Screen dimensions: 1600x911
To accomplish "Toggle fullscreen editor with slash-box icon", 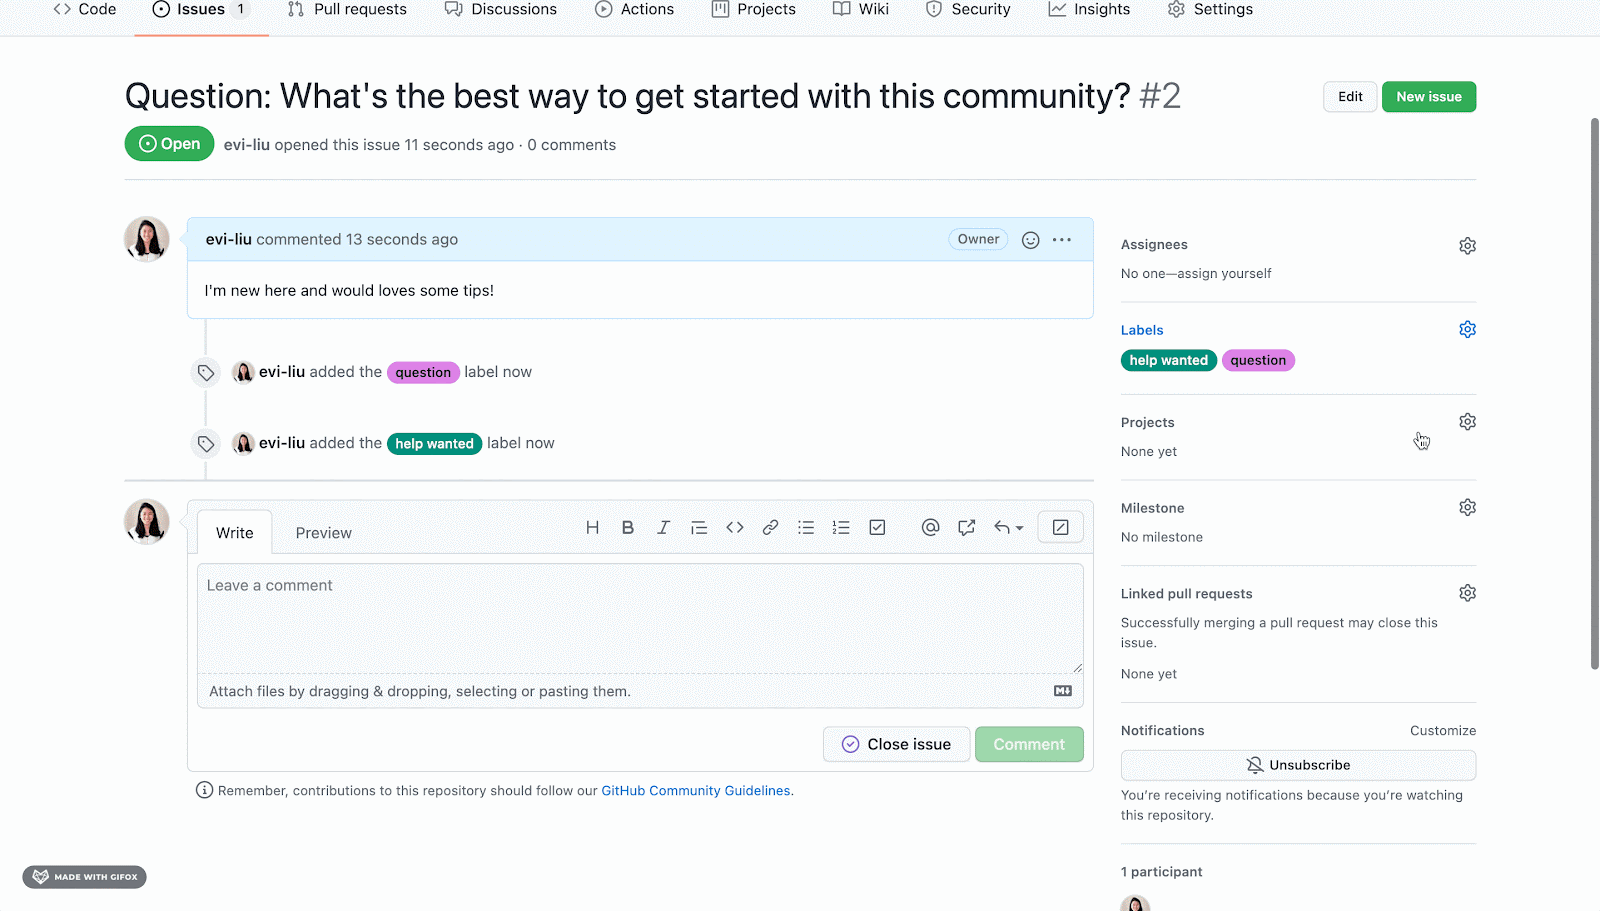I will click(1060, 527).
